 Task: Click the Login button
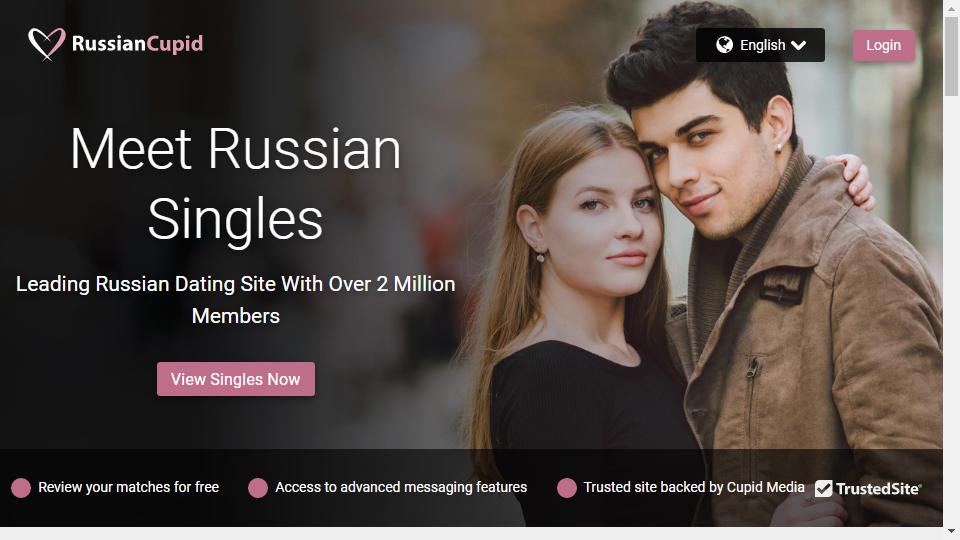[883, 45]
